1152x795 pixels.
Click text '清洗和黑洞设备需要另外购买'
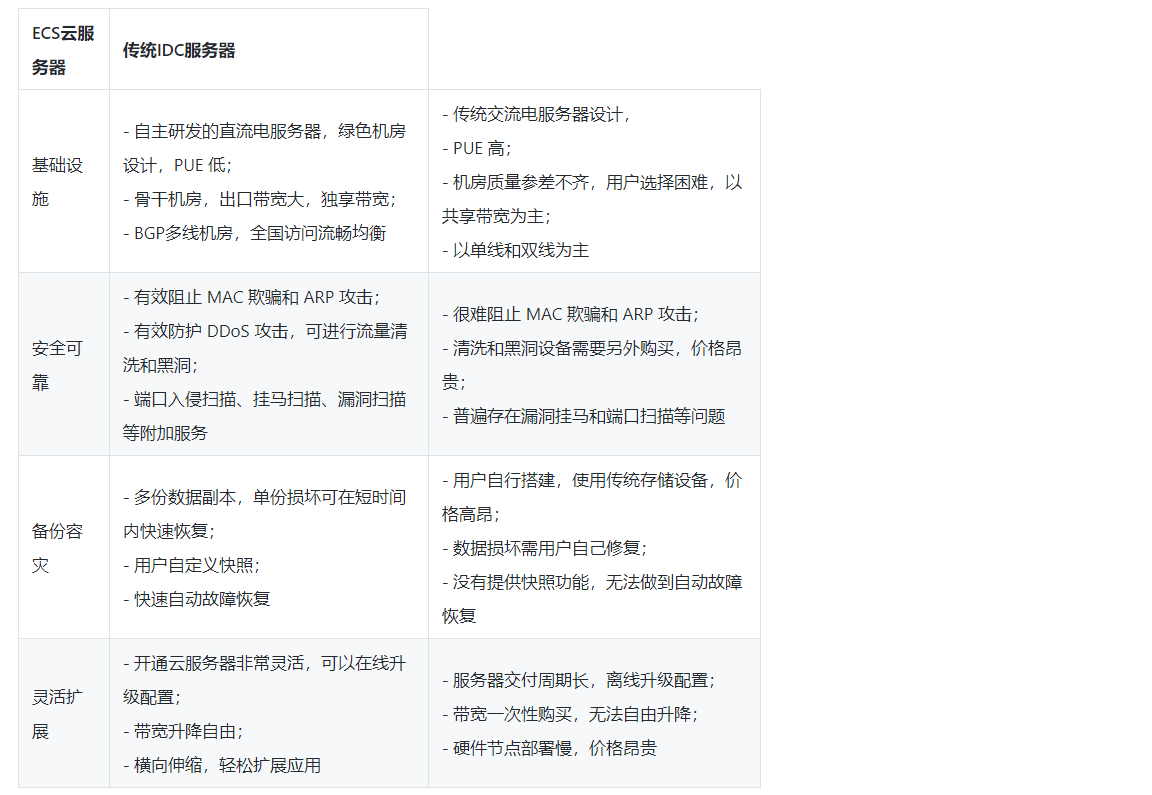coord(564,348)
